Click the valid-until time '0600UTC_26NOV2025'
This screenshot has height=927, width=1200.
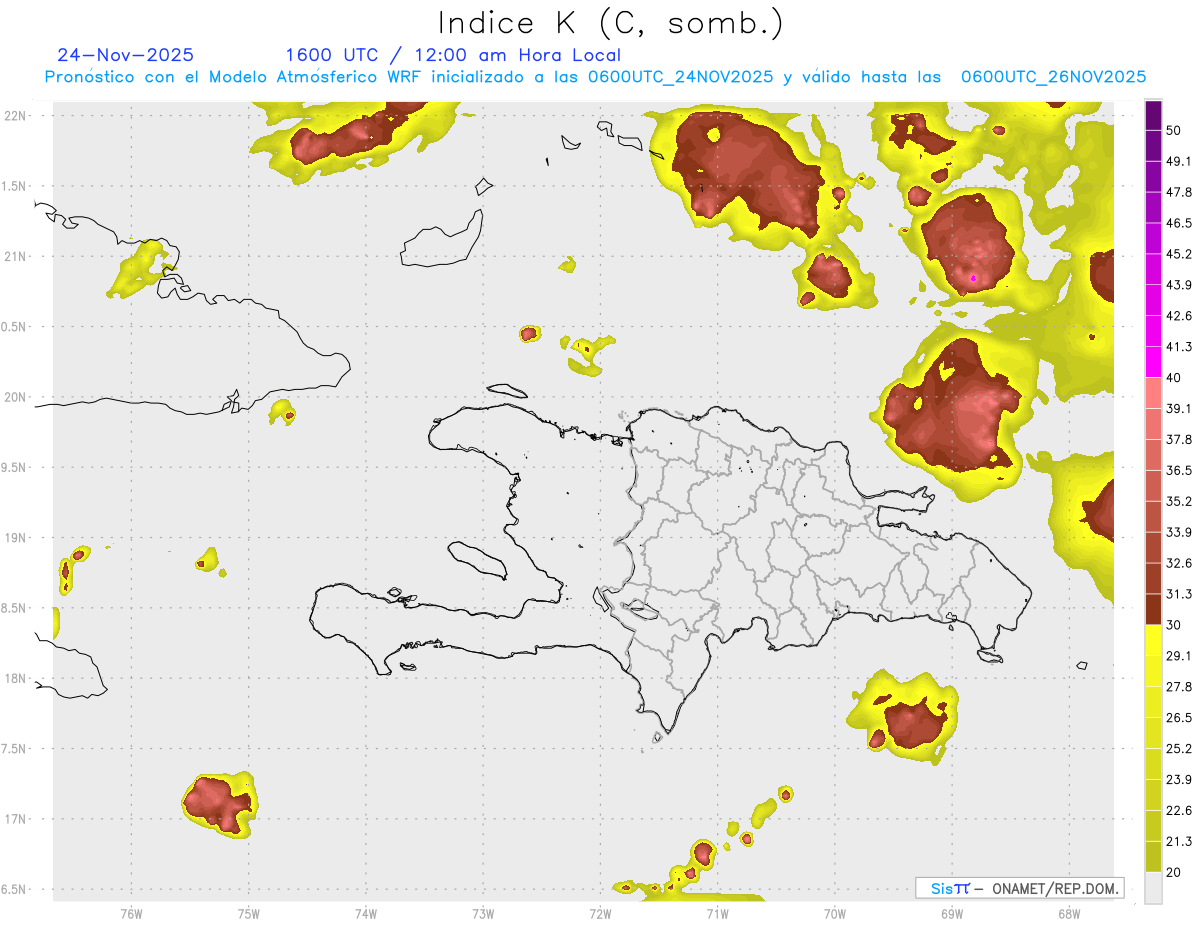click(1053, 77)
